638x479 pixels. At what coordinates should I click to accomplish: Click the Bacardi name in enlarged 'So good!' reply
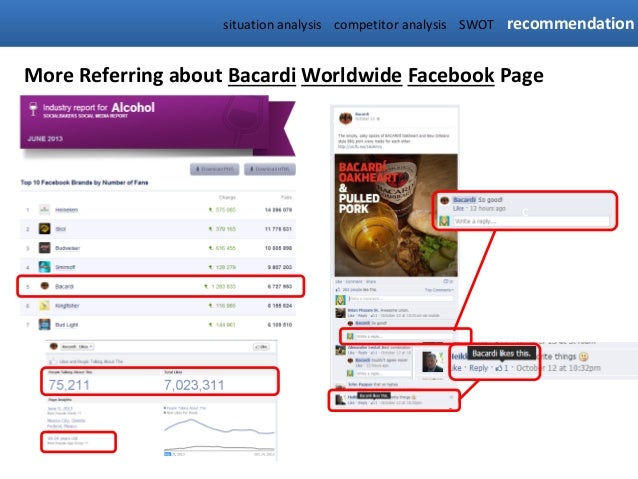(464, 199)
